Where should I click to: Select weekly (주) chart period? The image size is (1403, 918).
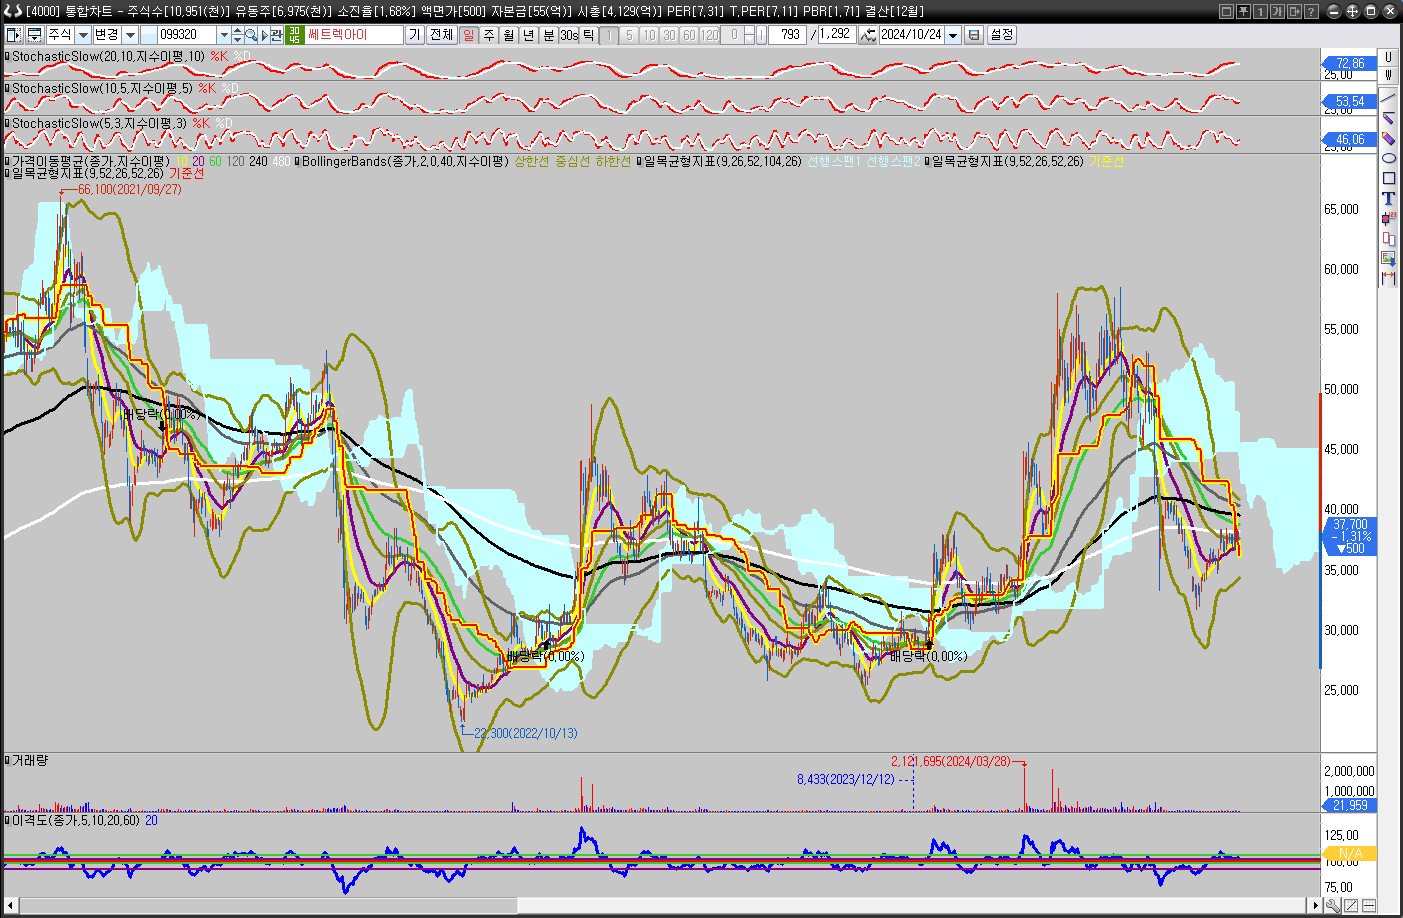coord(489,35)
